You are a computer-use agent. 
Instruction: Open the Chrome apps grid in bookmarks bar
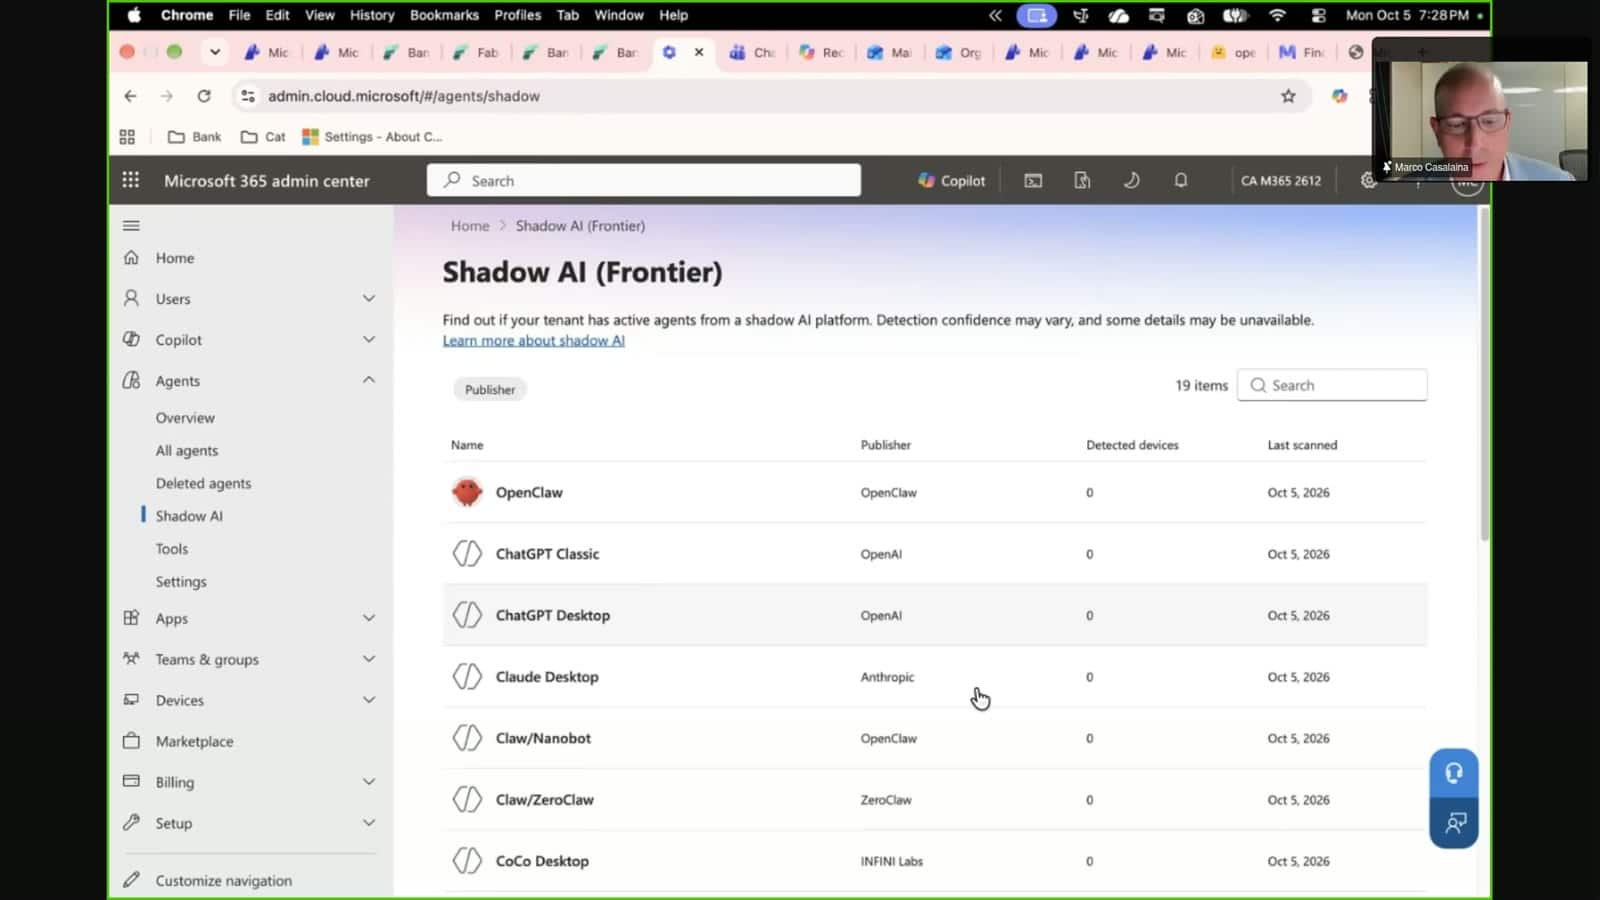pos(127,137)
